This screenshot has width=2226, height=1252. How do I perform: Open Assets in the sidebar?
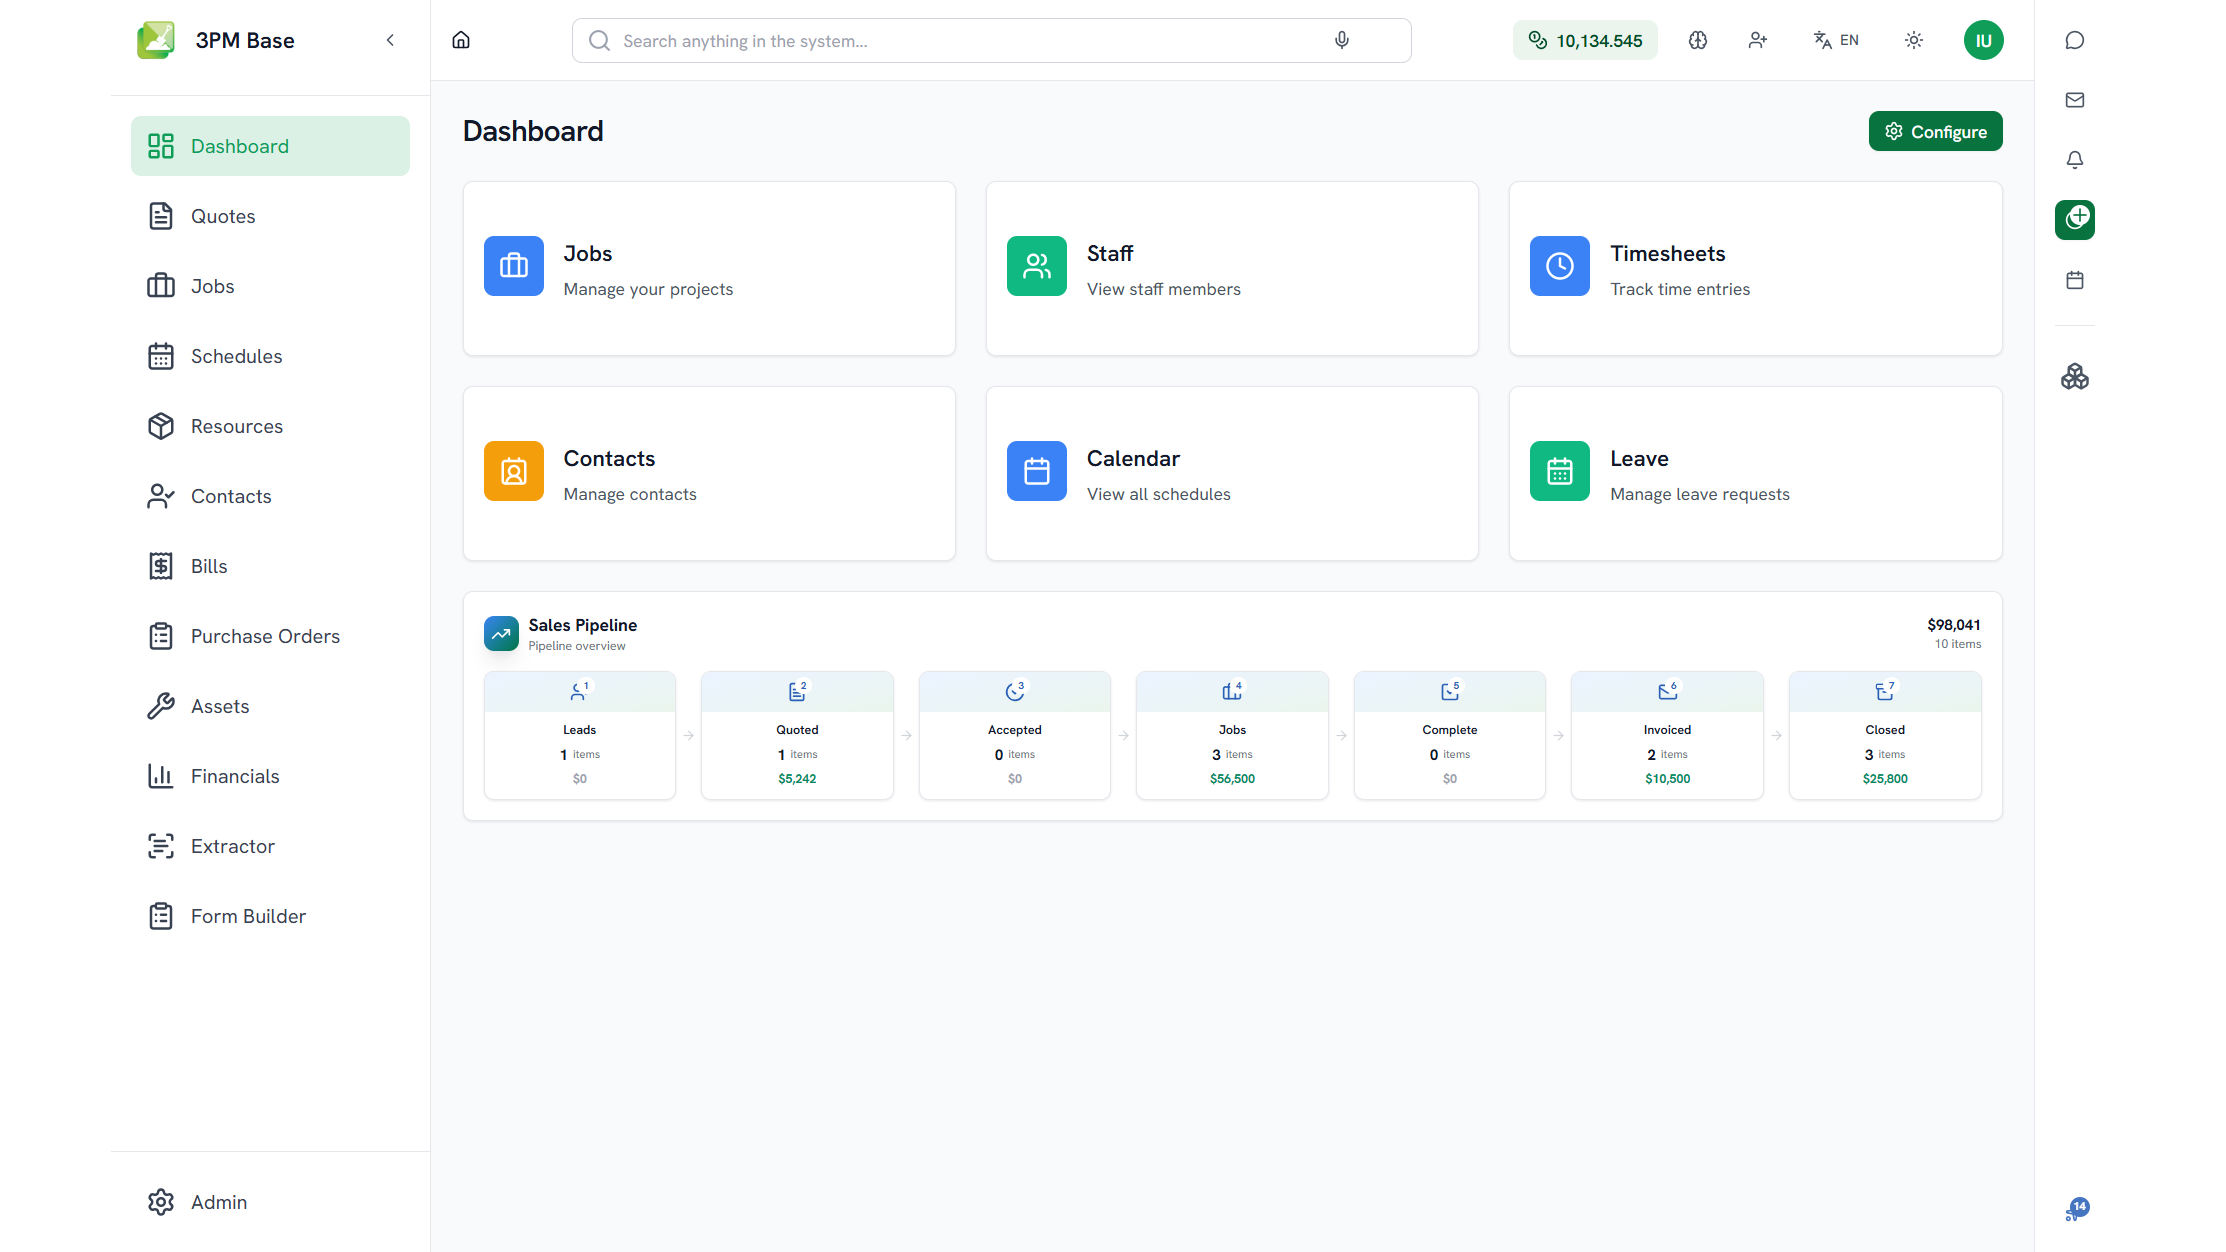click(x=270, y=706)
